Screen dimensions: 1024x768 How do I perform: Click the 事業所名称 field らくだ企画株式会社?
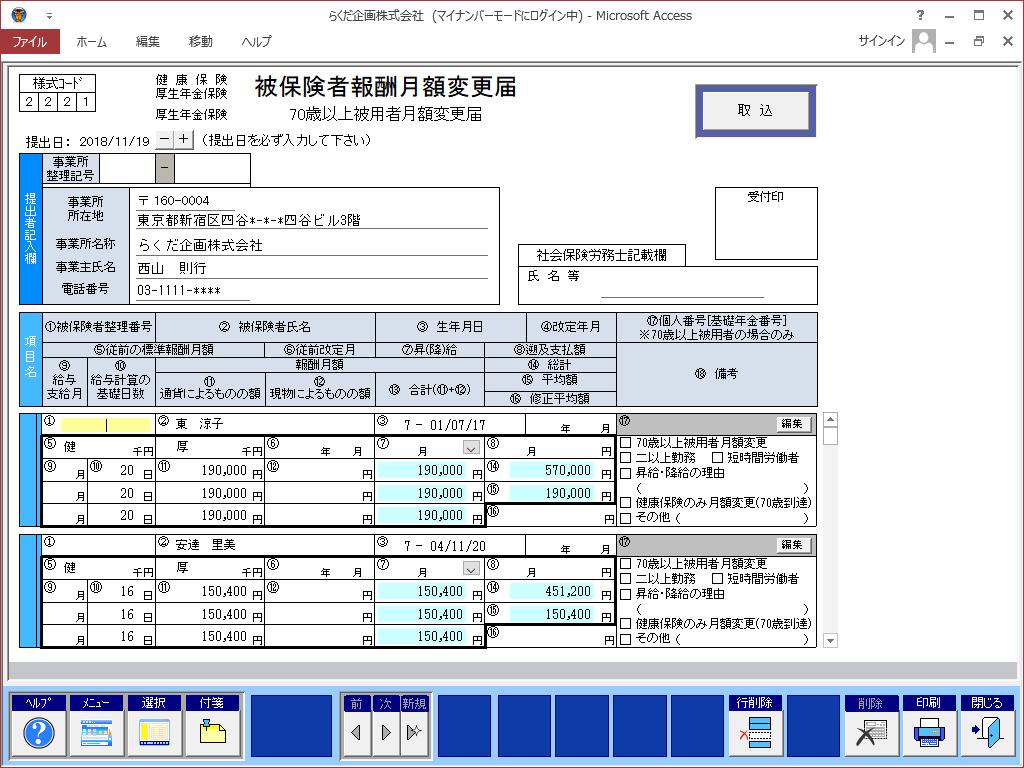[x=312, y=245]
